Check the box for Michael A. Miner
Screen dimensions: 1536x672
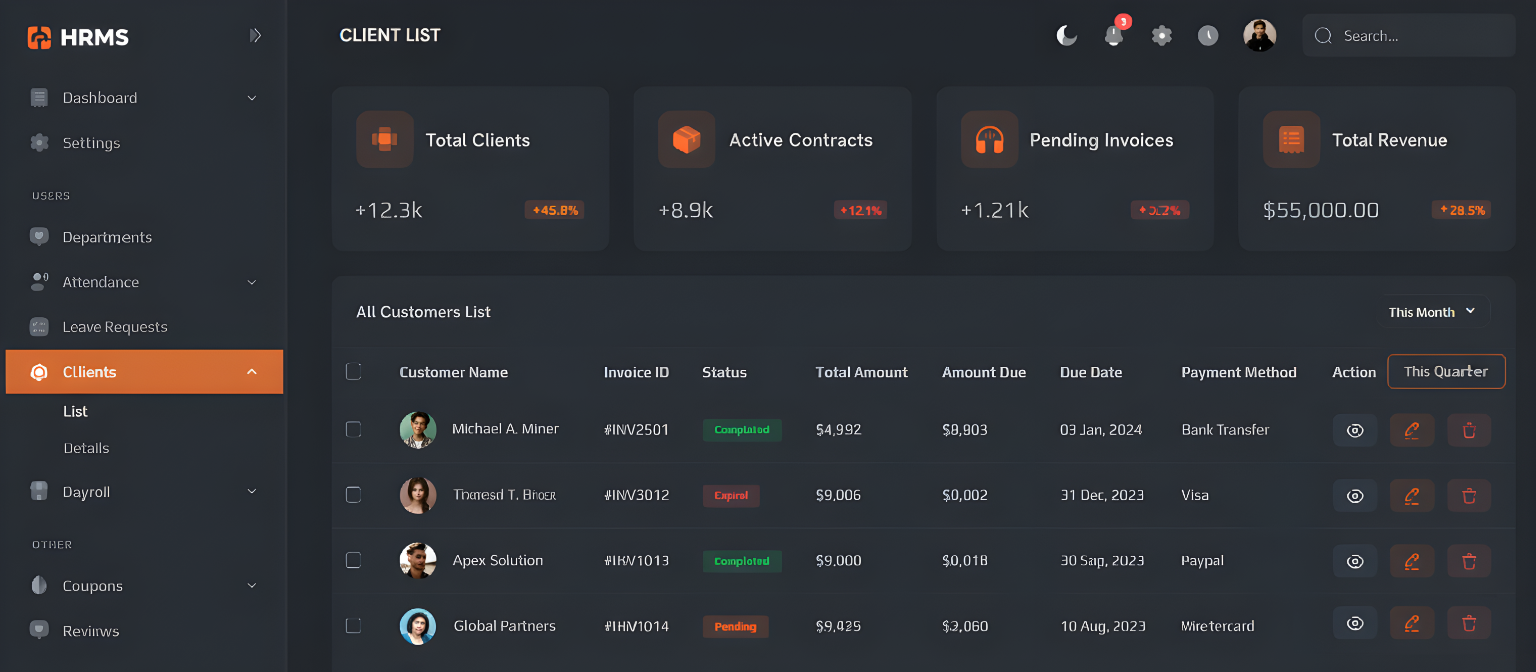(x=353, y=429)
